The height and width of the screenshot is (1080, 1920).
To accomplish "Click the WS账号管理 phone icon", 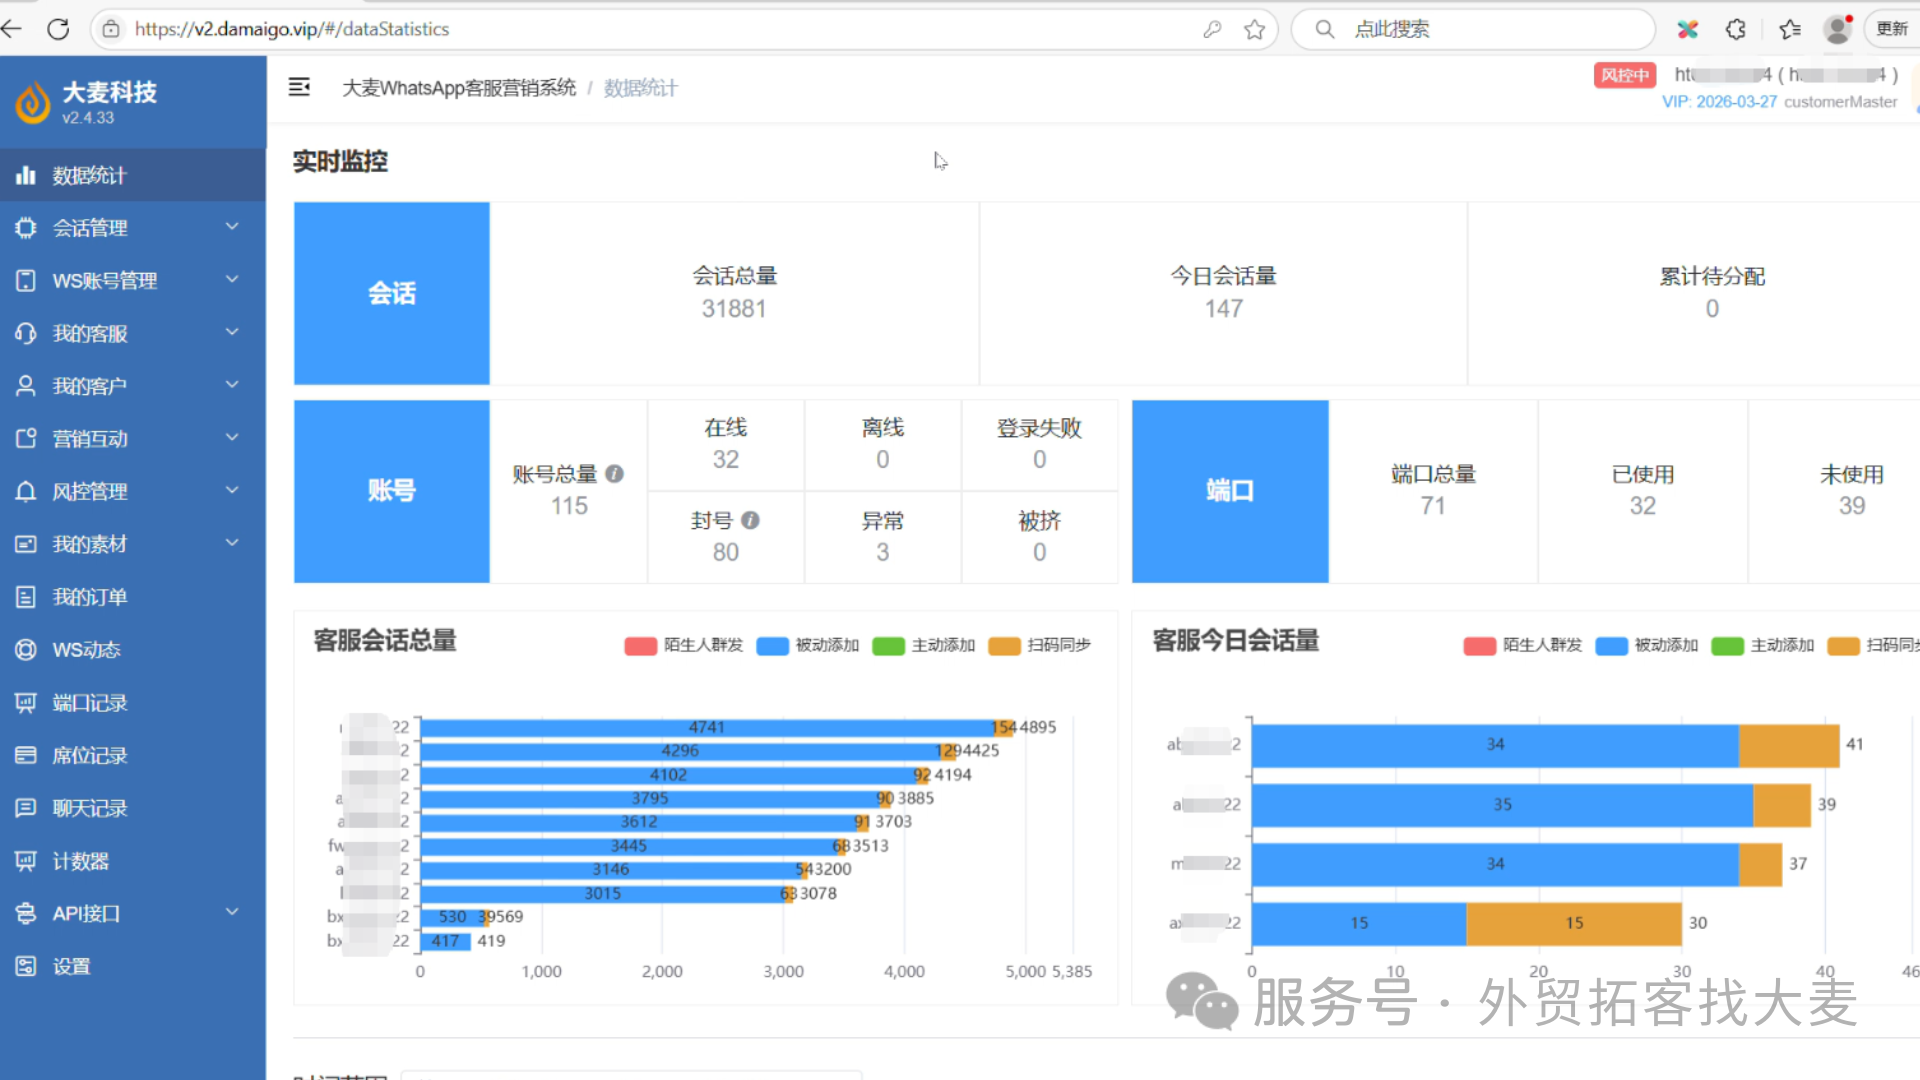I will point(26,281).
